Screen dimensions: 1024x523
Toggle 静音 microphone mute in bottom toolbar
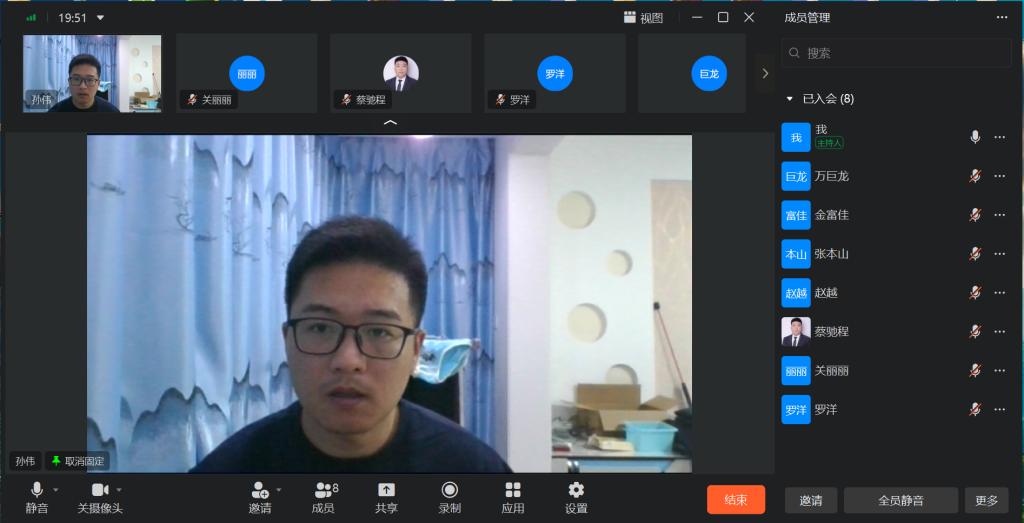point(37,490)
